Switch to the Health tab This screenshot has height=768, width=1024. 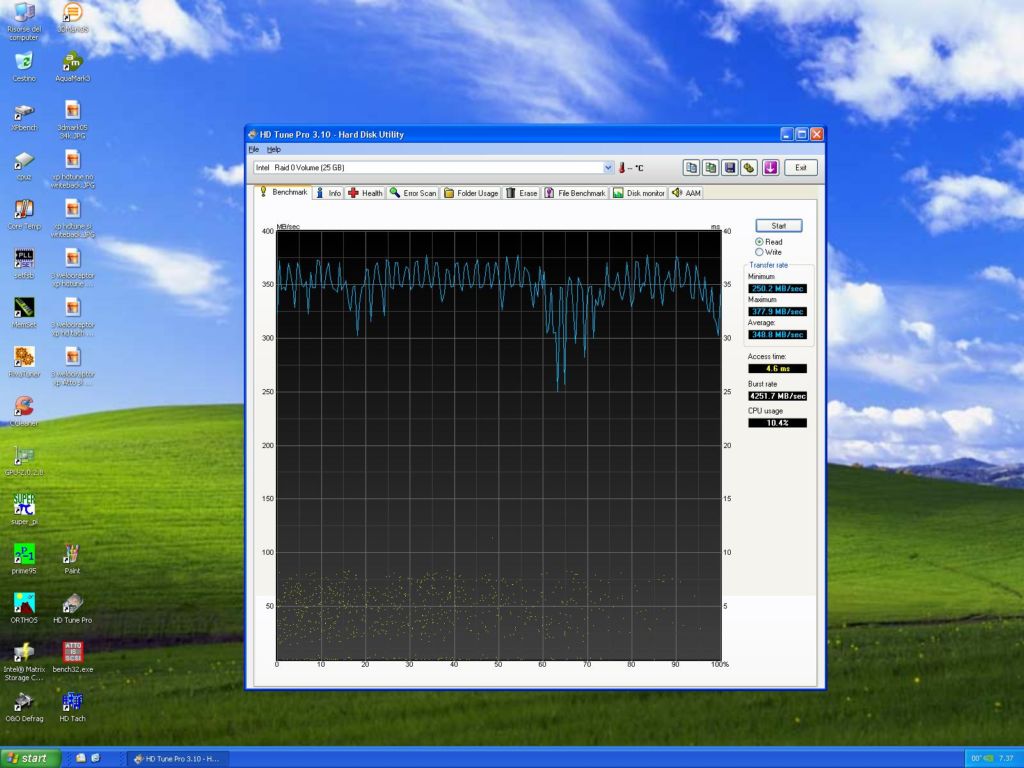click(365, 193)
